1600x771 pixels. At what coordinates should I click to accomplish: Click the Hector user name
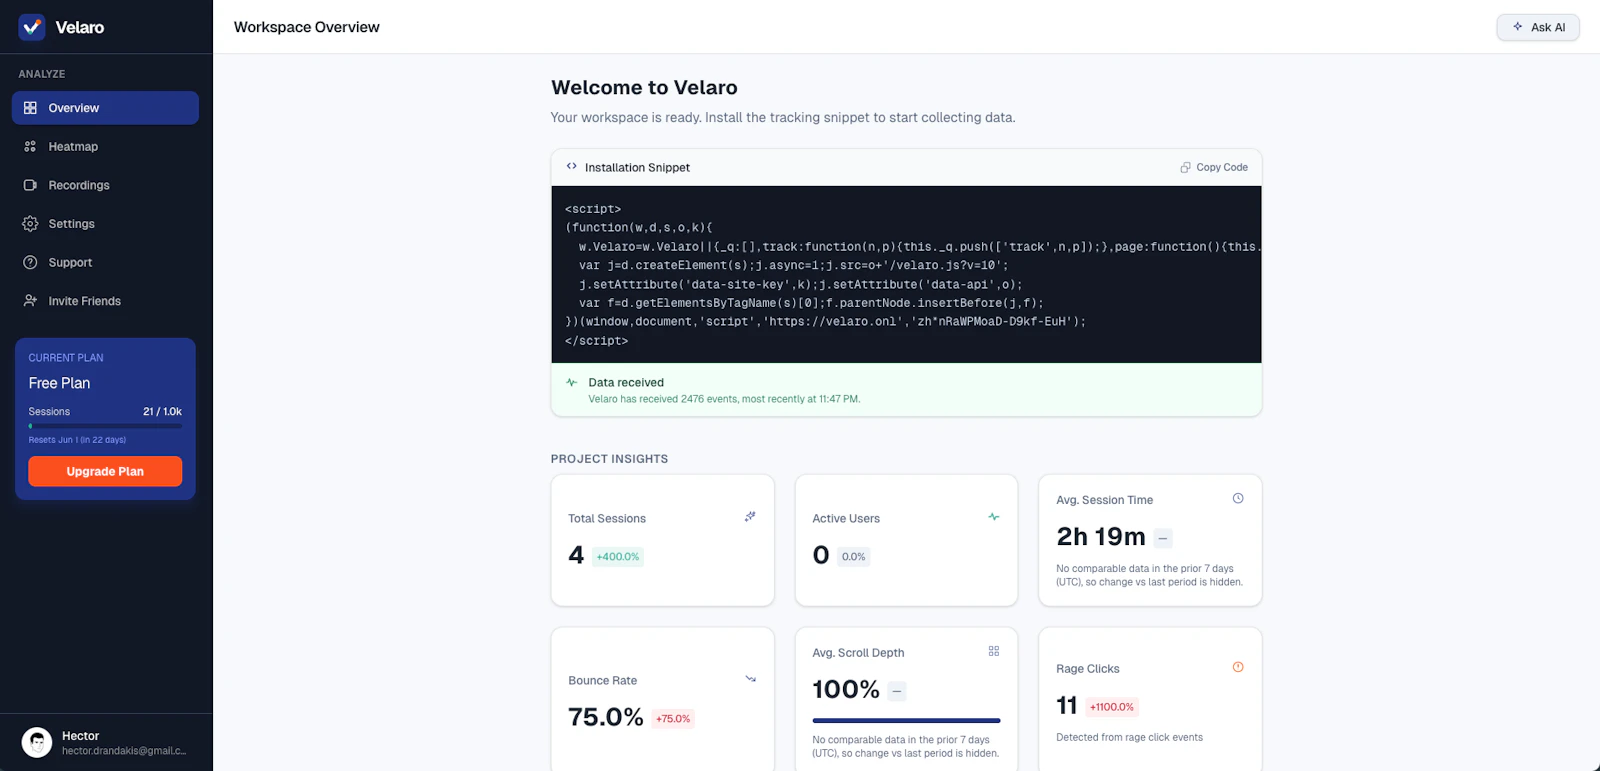click(x=80, y=736)
